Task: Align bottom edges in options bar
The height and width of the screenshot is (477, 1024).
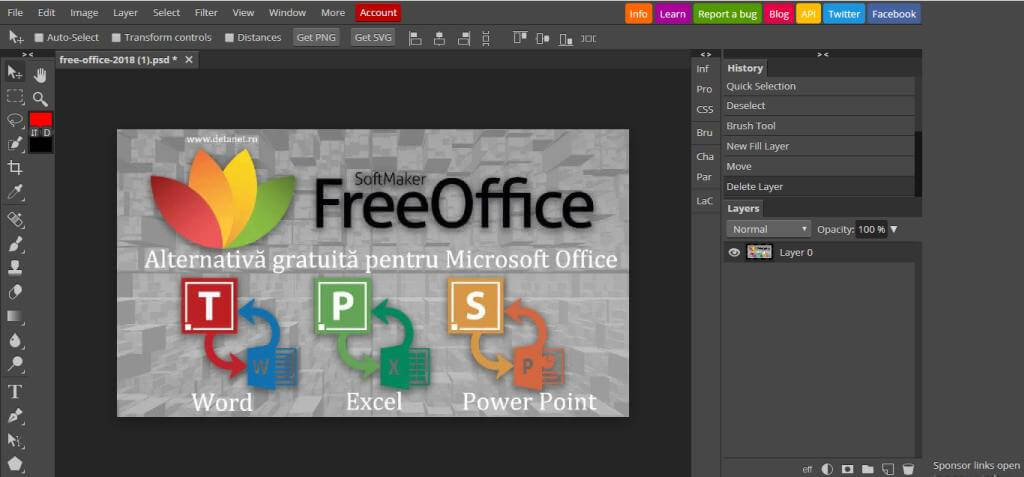Action: (566, 39)
